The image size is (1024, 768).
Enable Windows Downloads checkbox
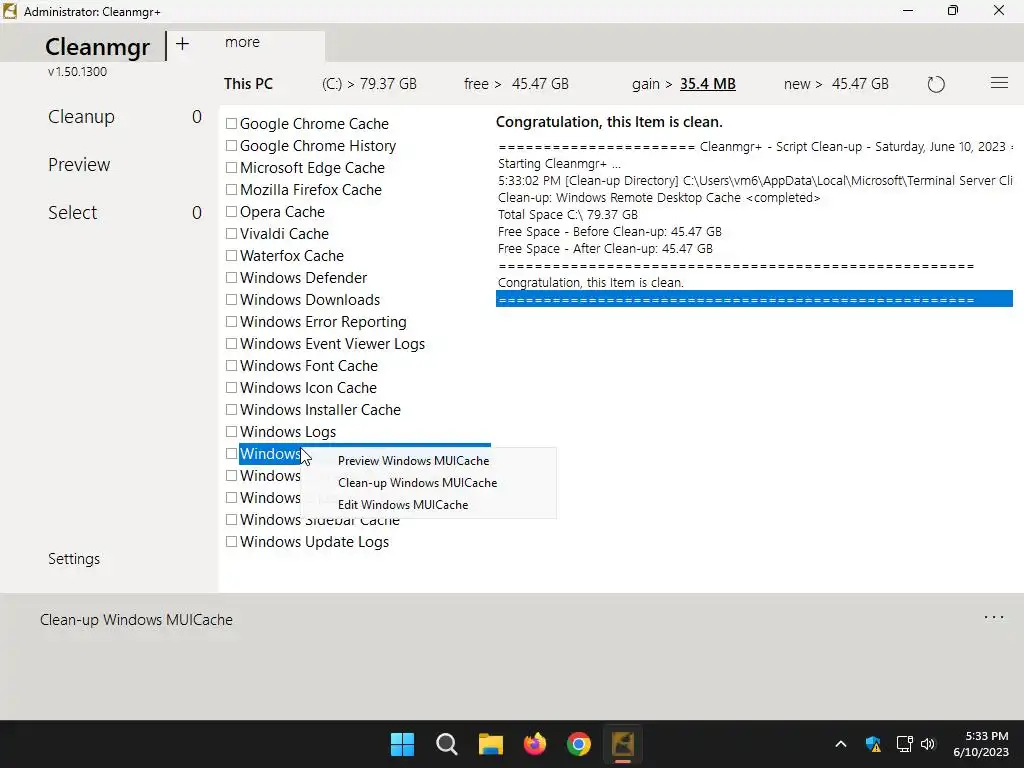(231, 300)
